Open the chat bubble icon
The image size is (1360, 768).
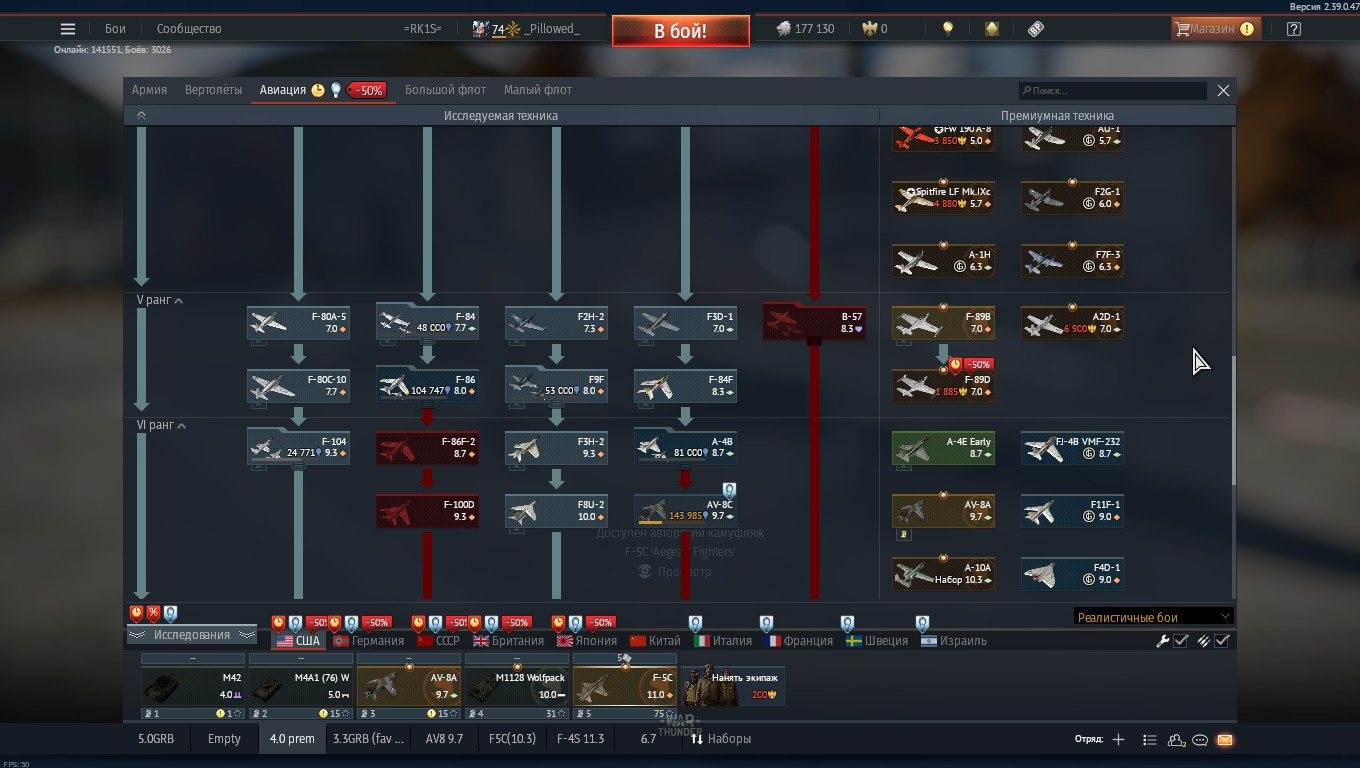1200,740
